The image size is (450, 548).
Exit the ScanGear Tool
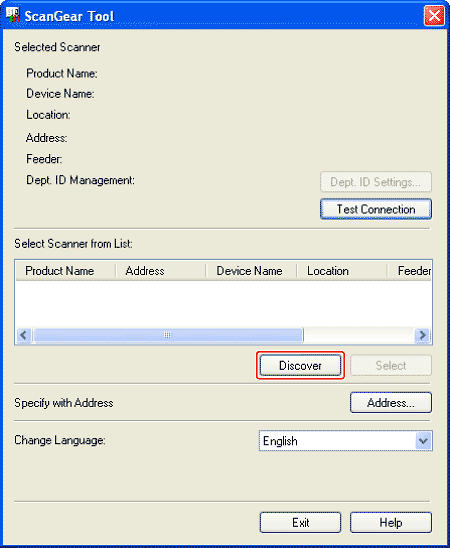300,522
